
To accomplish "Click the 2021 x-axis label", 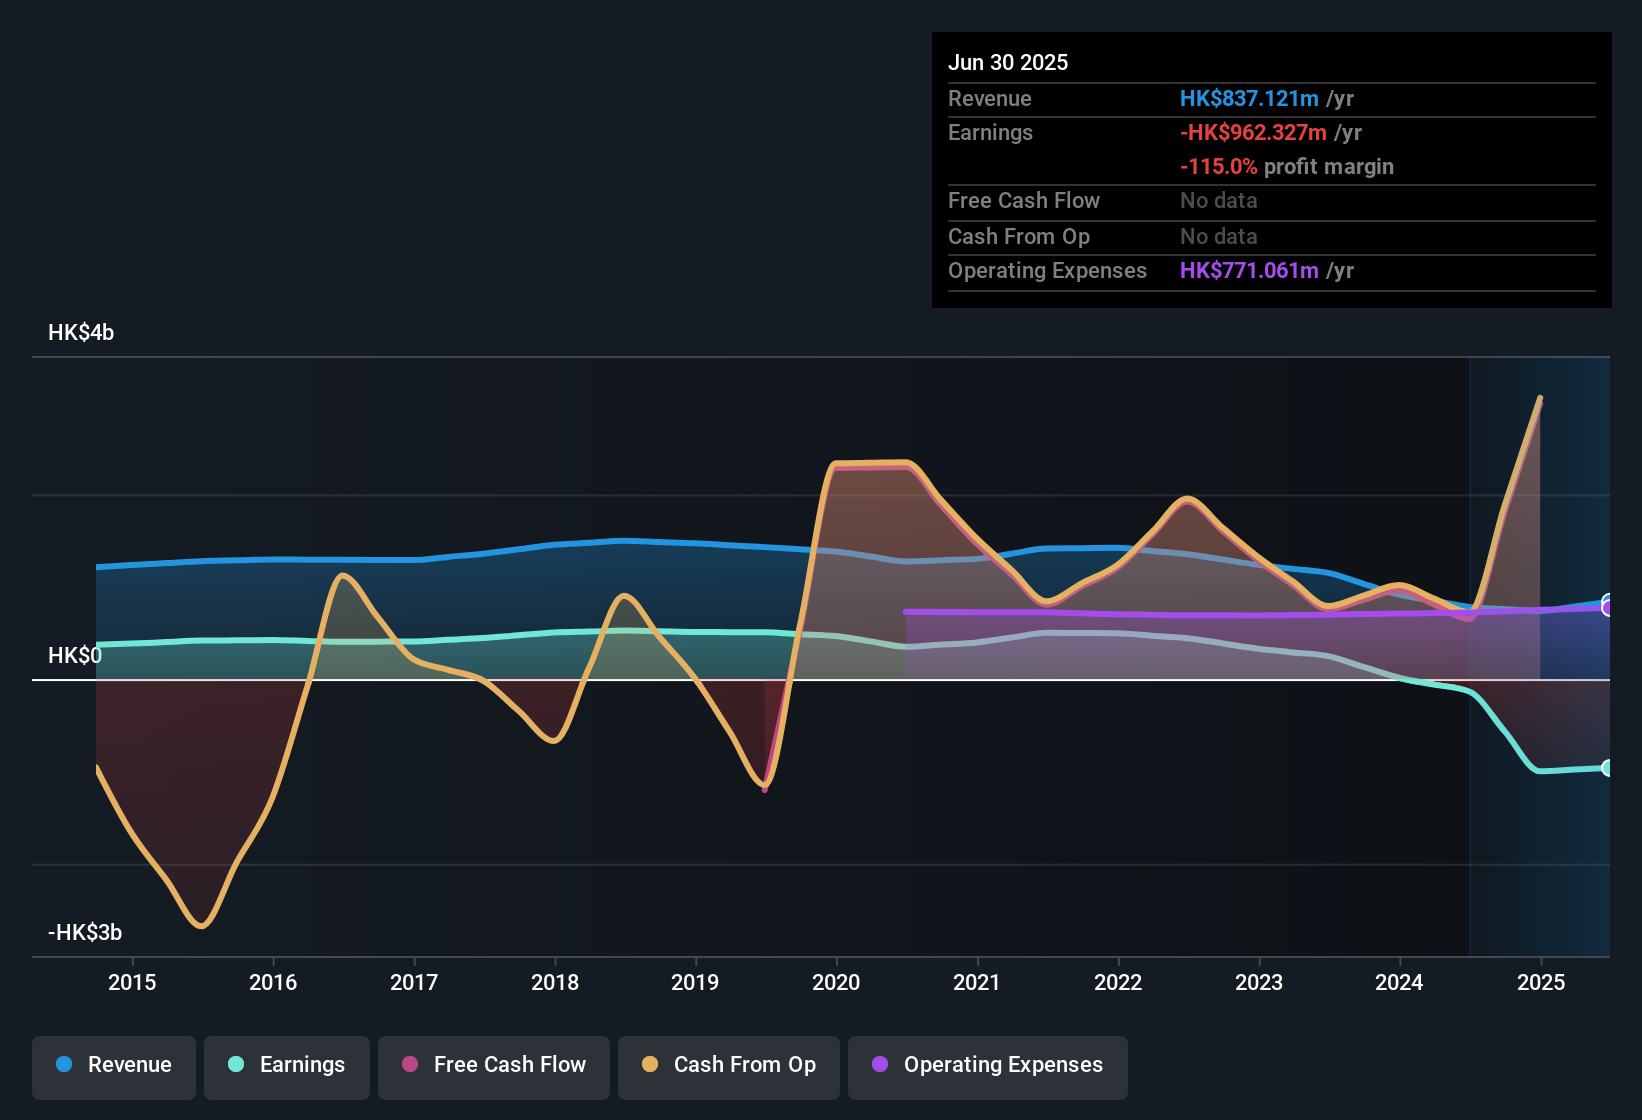I will [977, 982].
